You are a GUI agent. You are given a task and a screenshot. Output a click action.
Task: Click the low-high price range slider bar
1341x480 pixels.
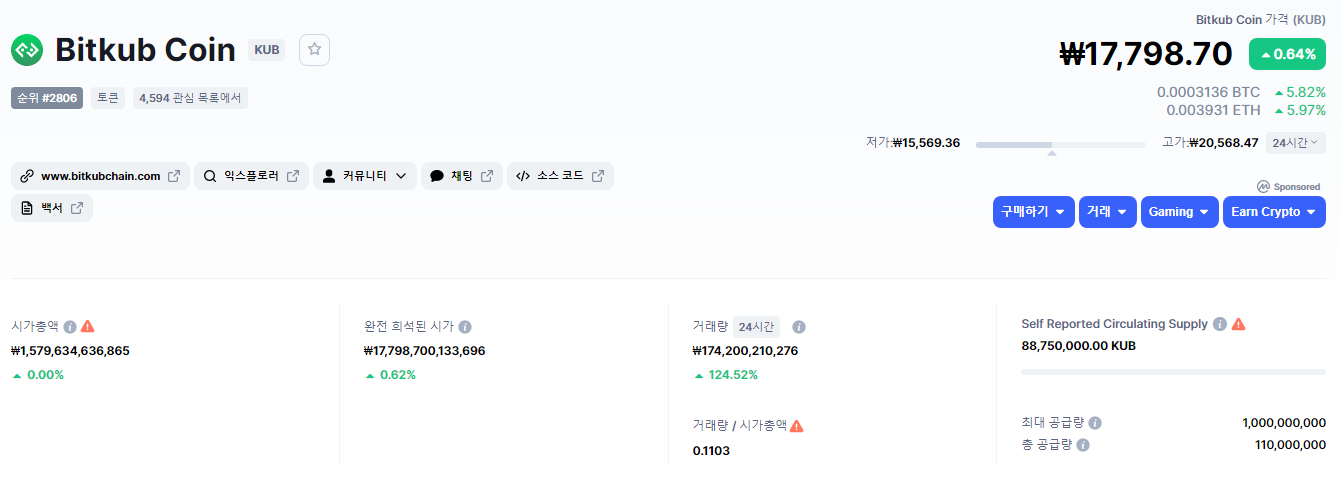[1061, 145]
